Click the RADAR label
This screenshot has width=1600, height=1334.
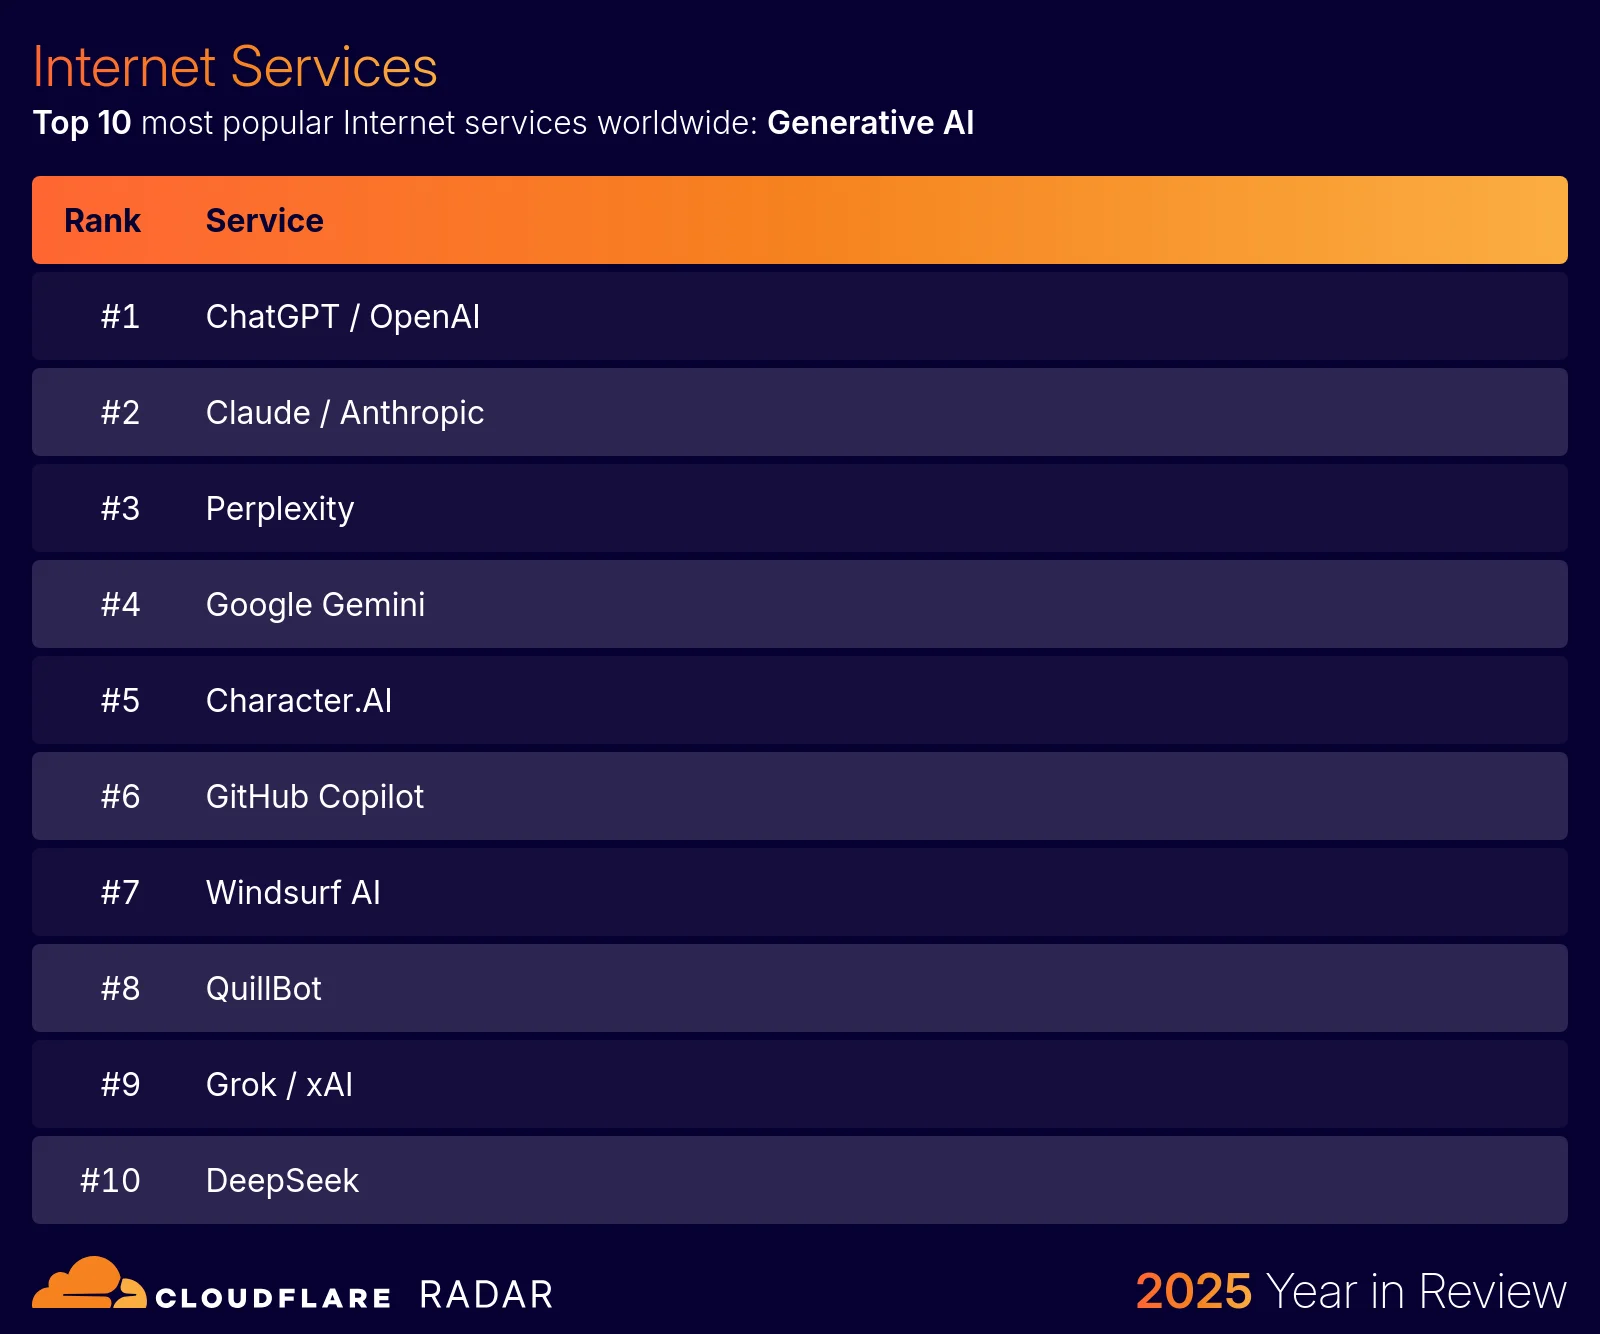click(484, 1293)
